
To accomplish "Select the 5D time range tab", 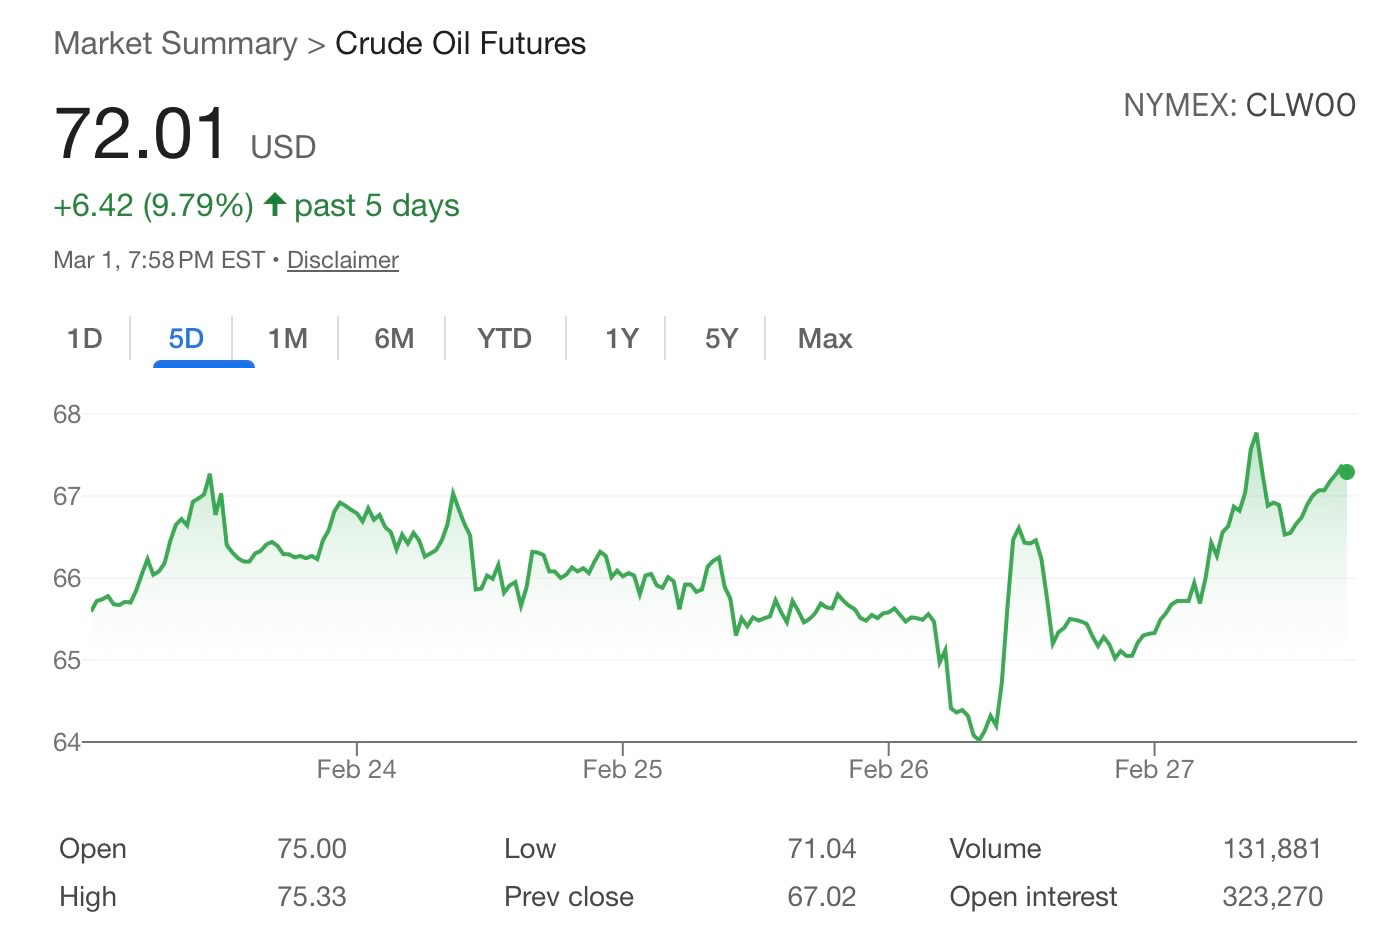I will tap(186, 339).
